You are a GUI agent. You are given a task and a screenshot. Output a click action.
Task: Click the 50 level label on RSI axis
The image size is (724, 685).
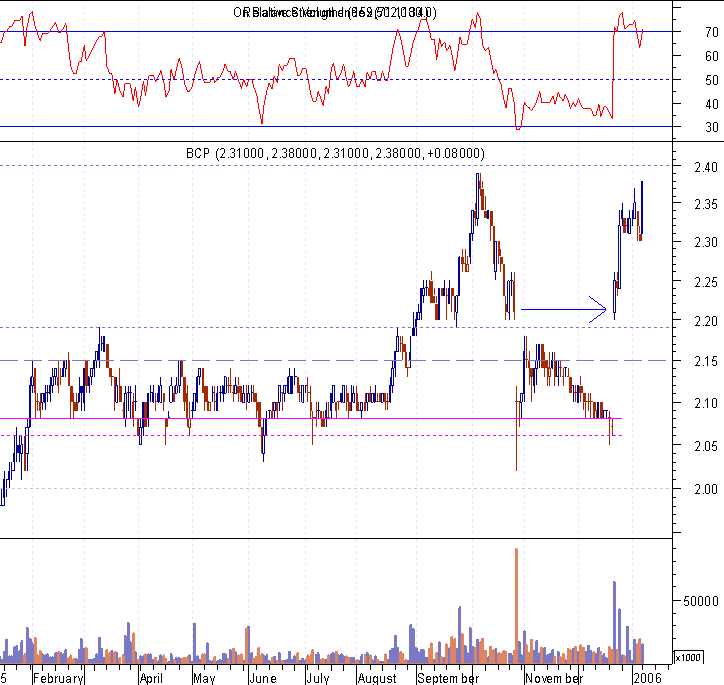pyautogui.click(x=712, y=80)
